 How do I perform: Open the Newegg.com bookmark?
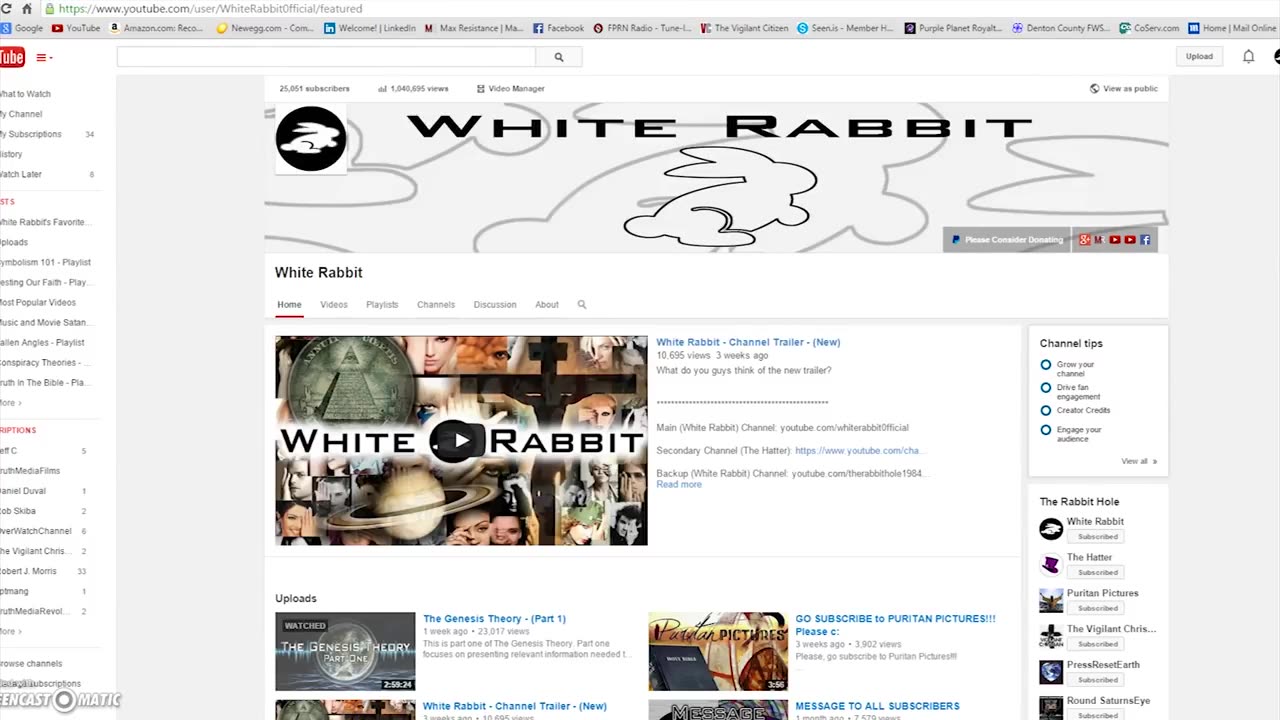point(265,28)
